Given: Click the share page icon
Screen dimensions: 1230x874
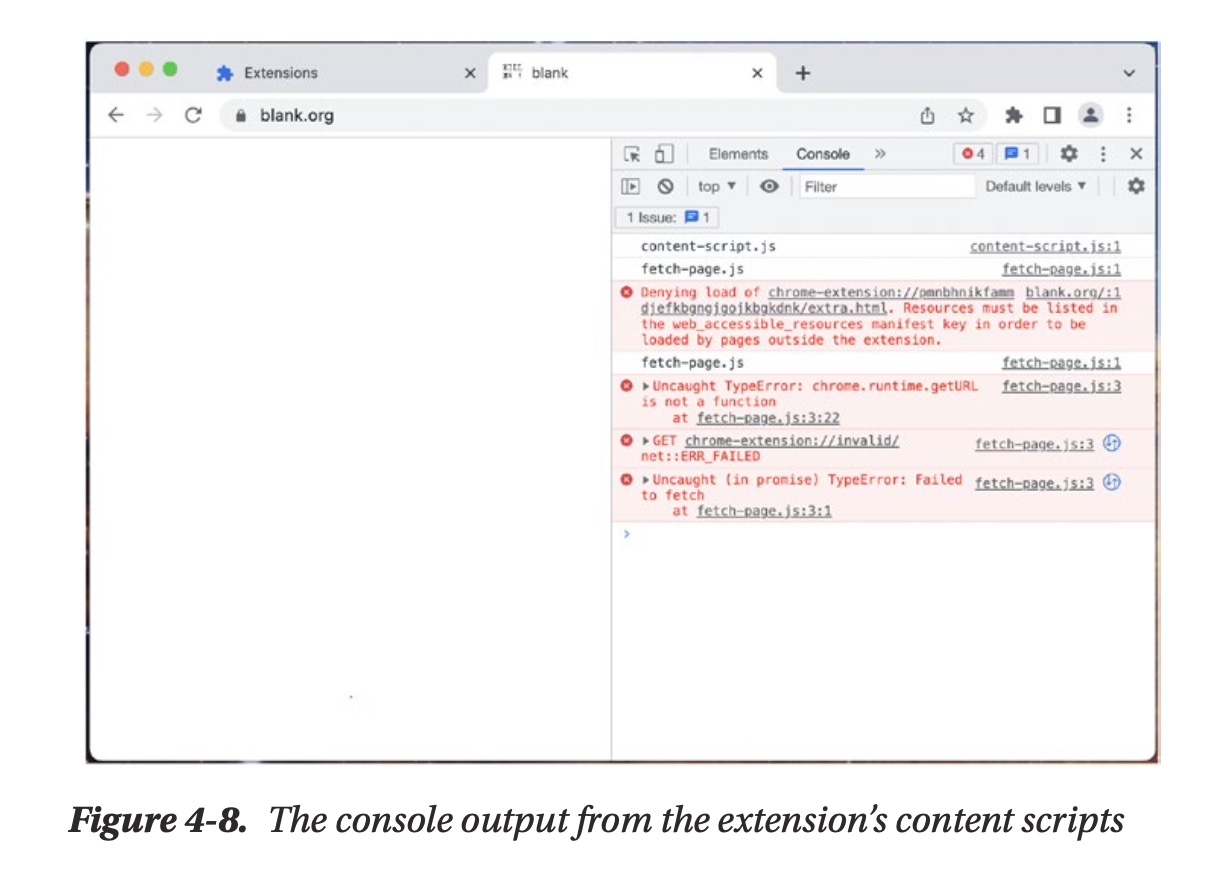Looking at the screenshot, I should (x=928, y=115).
